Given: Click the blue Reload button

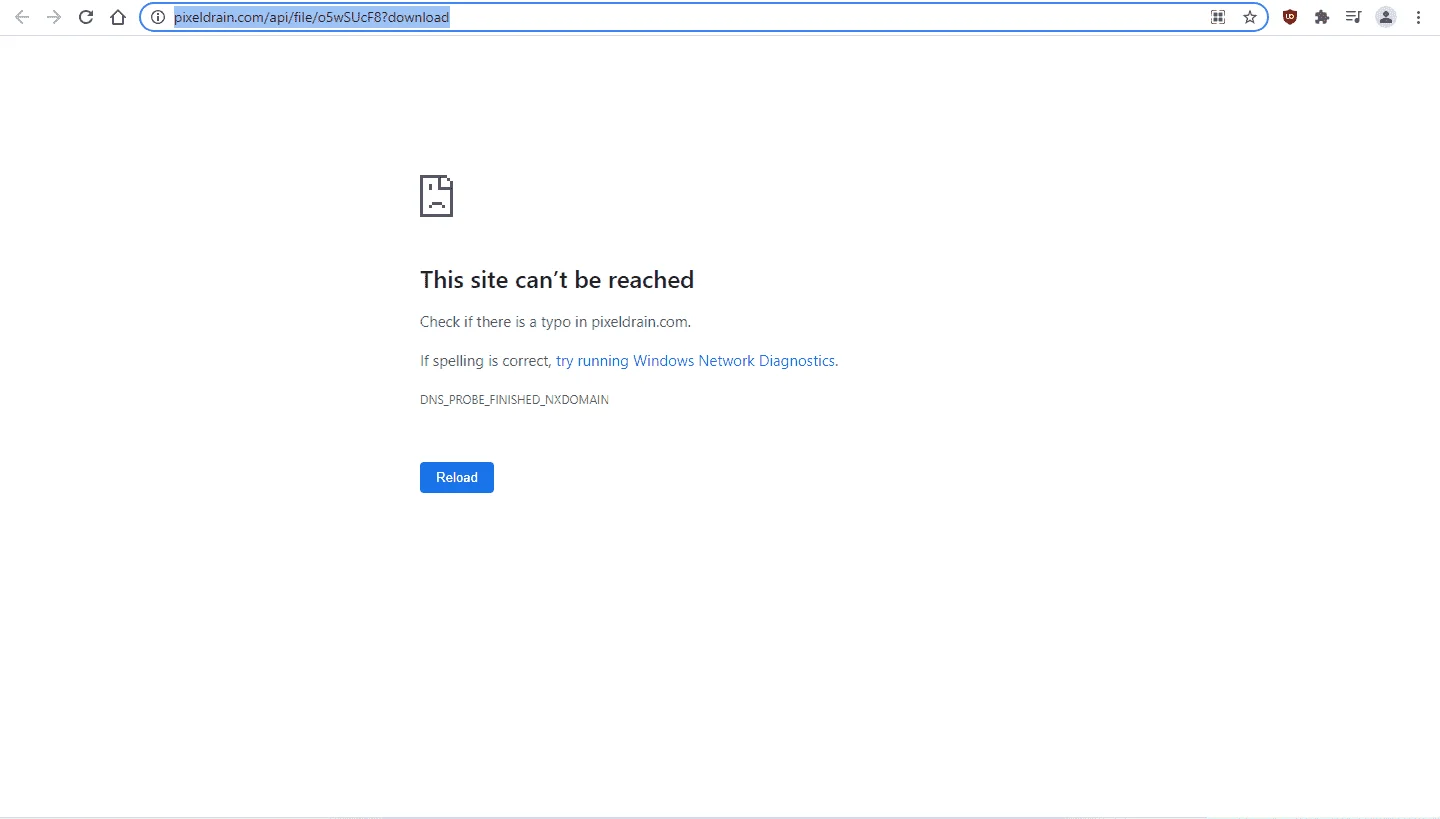Looking at the screenshot, I should (457, 477).
